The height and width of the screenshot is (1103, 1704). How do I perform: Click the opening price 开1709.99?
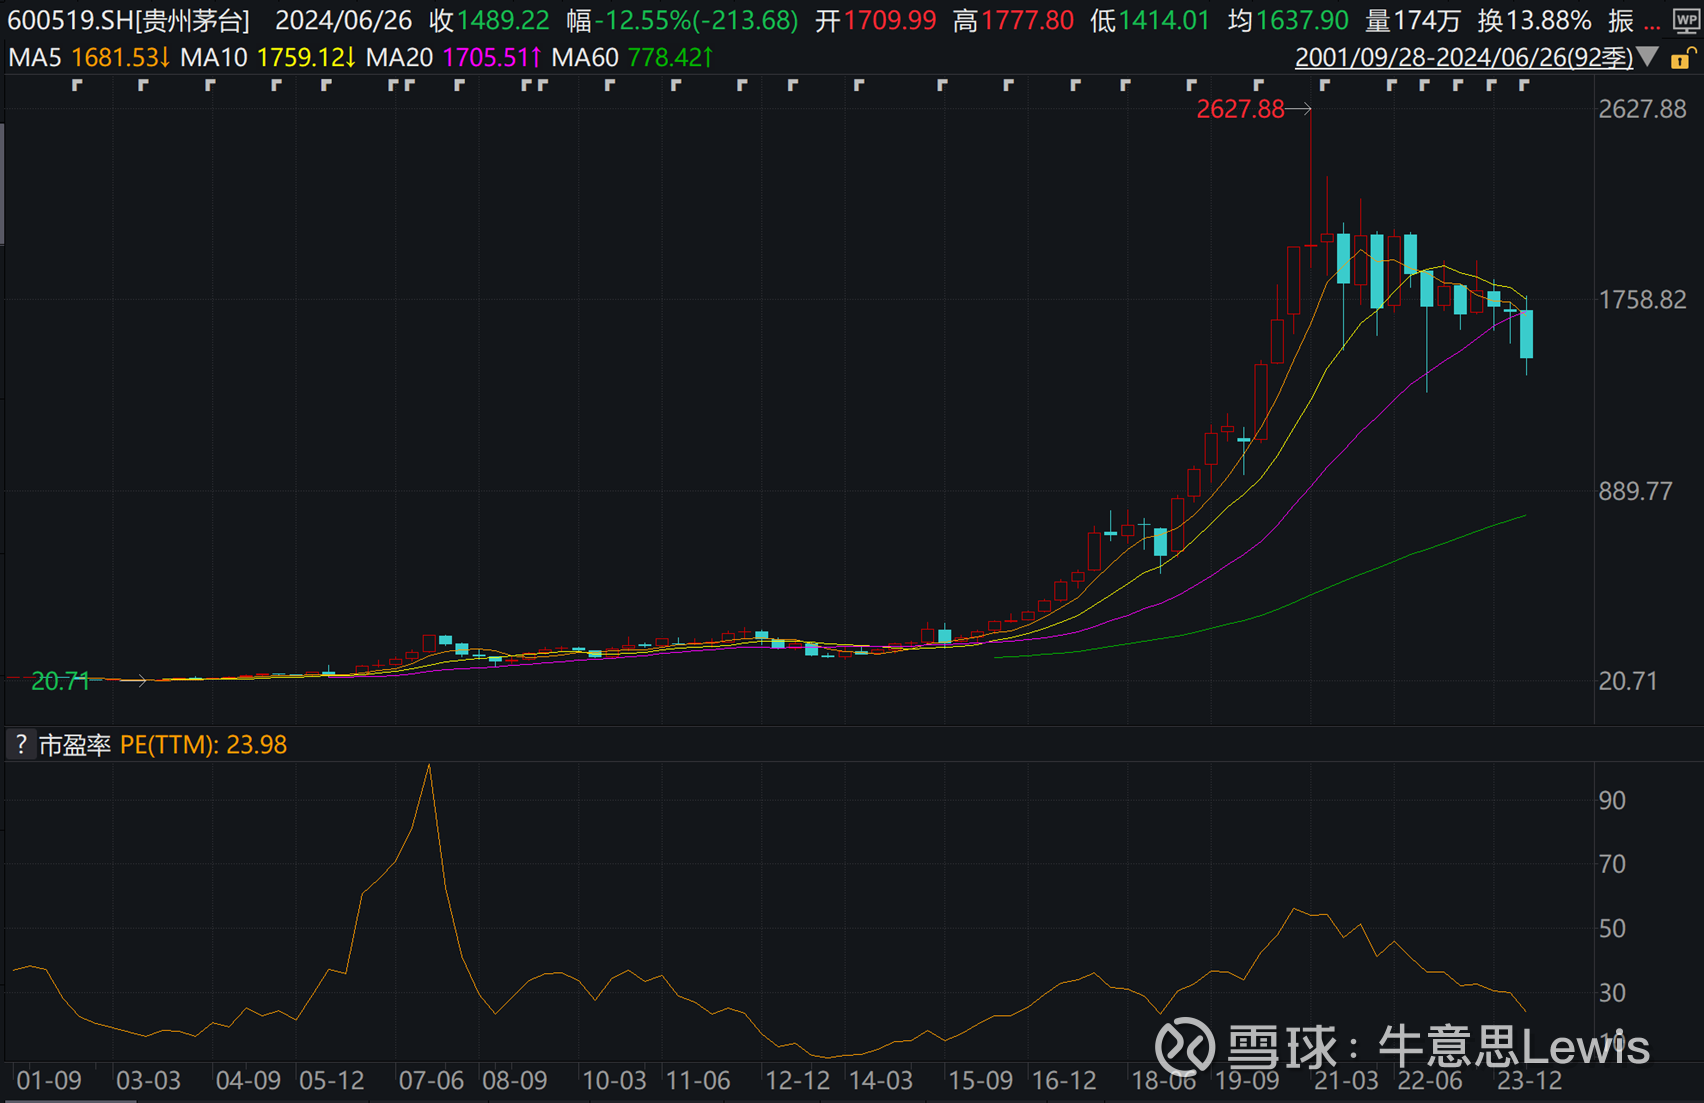(876, 21)
